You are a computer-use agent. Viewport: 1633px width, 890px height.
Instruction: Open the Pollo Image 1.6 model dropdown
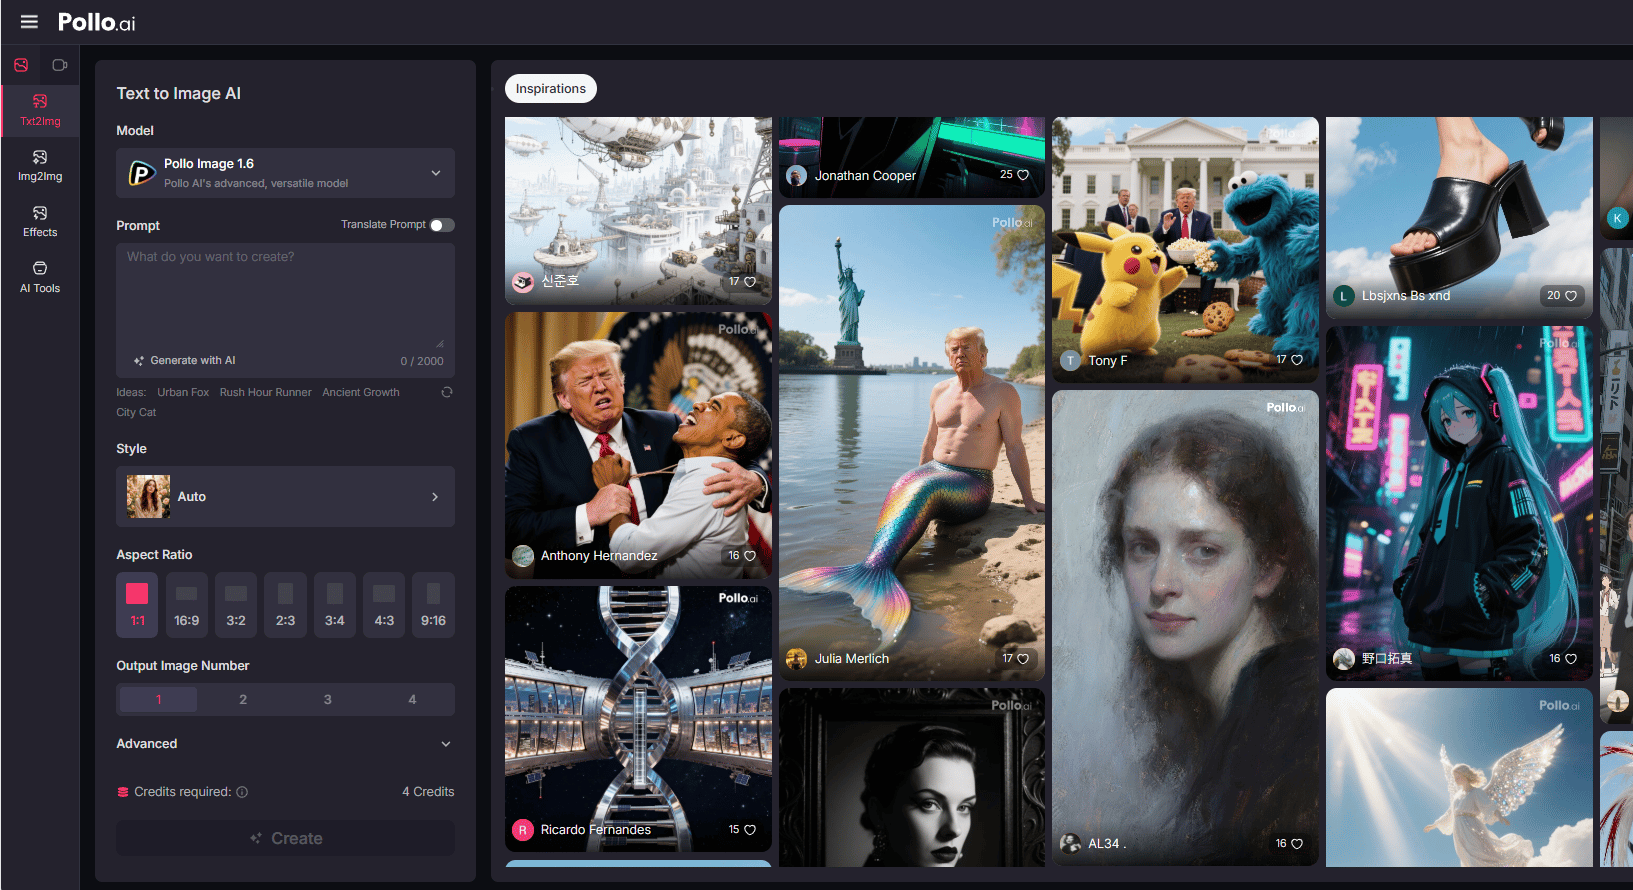tap(285, 173)
